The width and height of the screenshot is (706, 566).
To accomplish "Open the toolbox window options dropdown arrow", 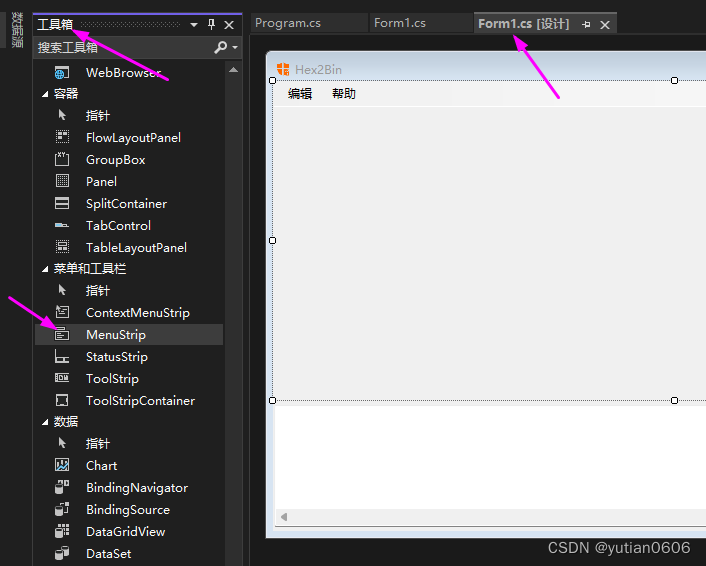I will [x=194, y=25].
